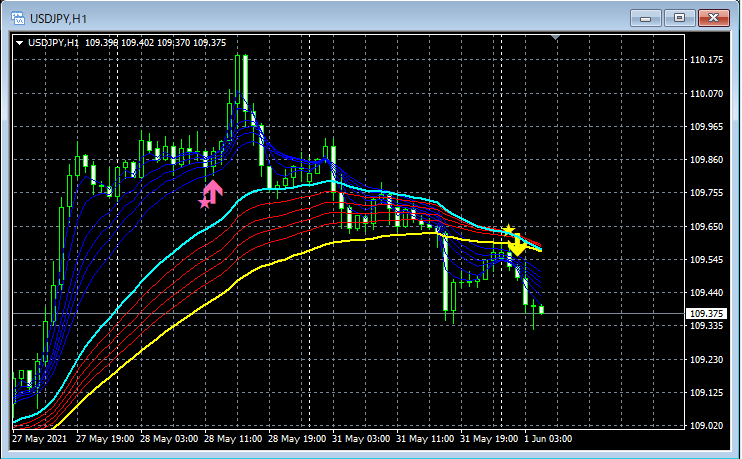Click the 109.335 price scale label
Viewport: 742px width, 459px height.
706,326
